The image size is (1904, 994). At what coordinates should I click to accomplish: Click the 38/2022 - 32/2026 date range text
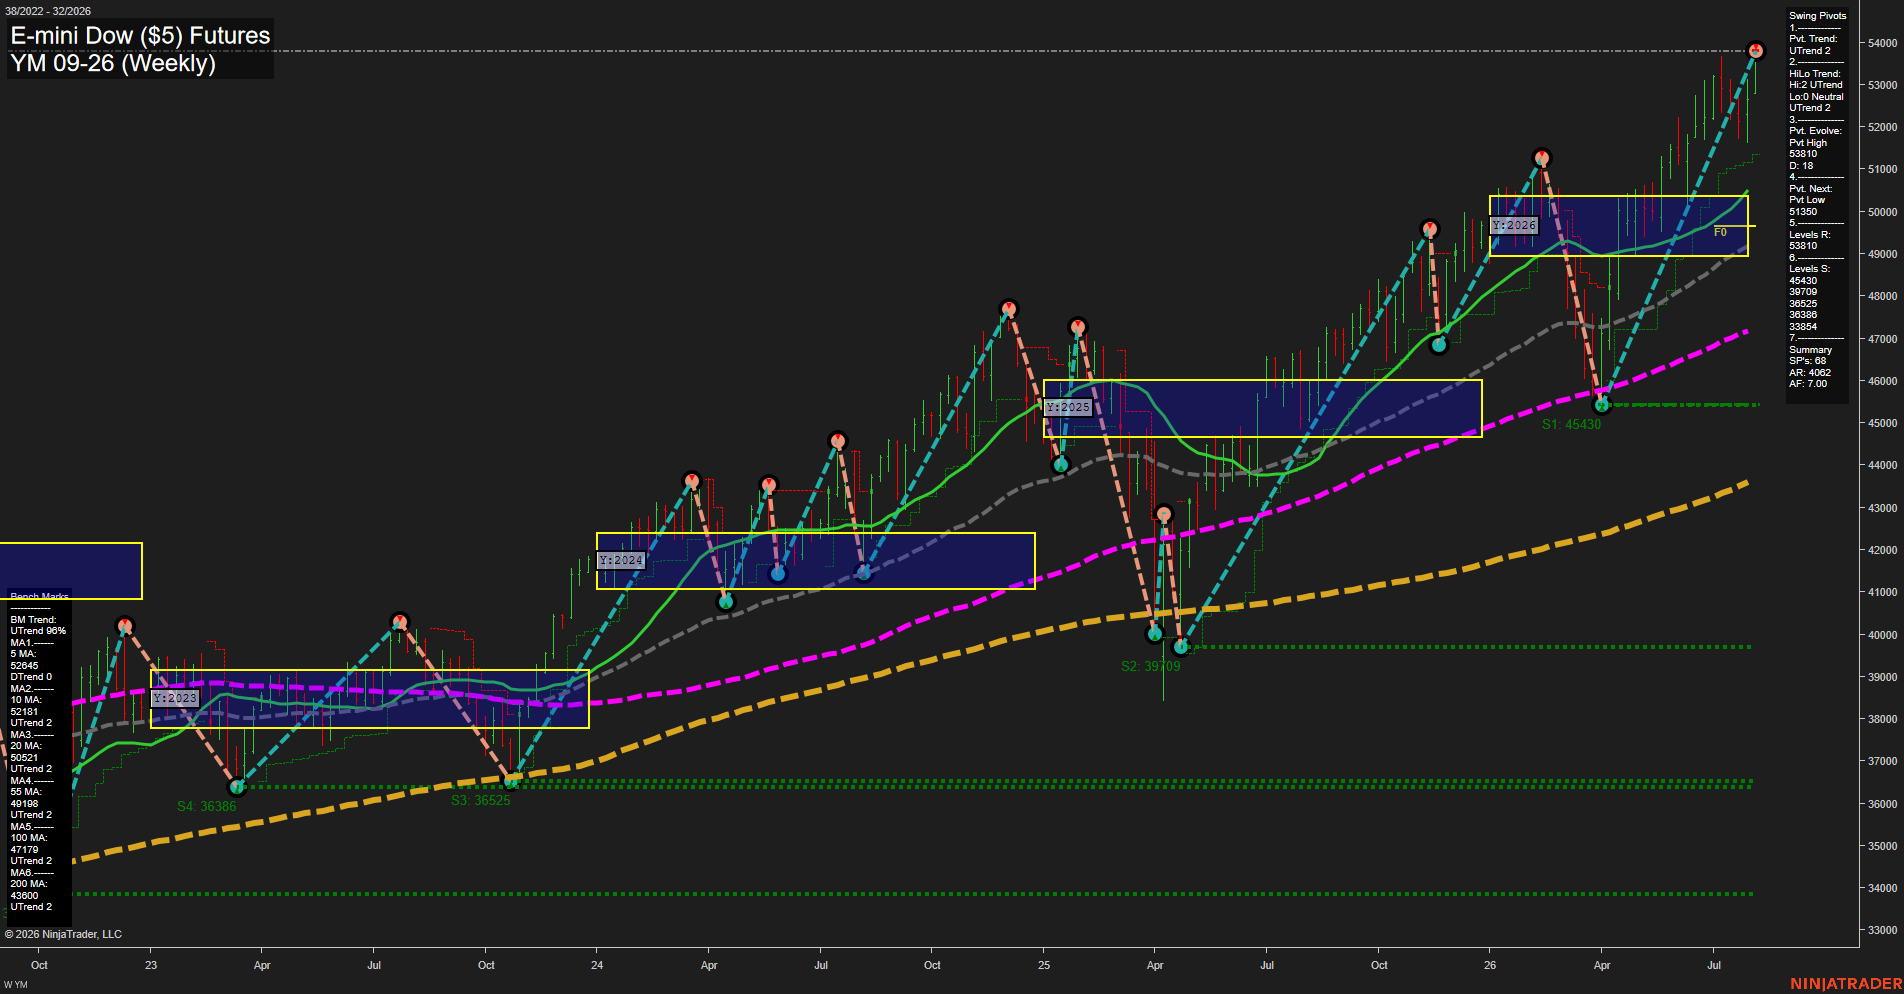click(x=48, y=11)
